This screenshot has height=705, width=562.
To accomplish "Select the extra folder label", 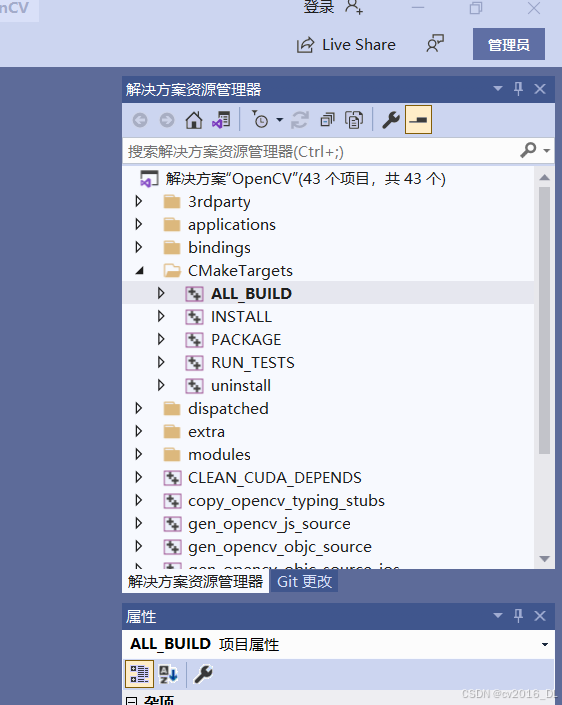I will pos(206,432).
